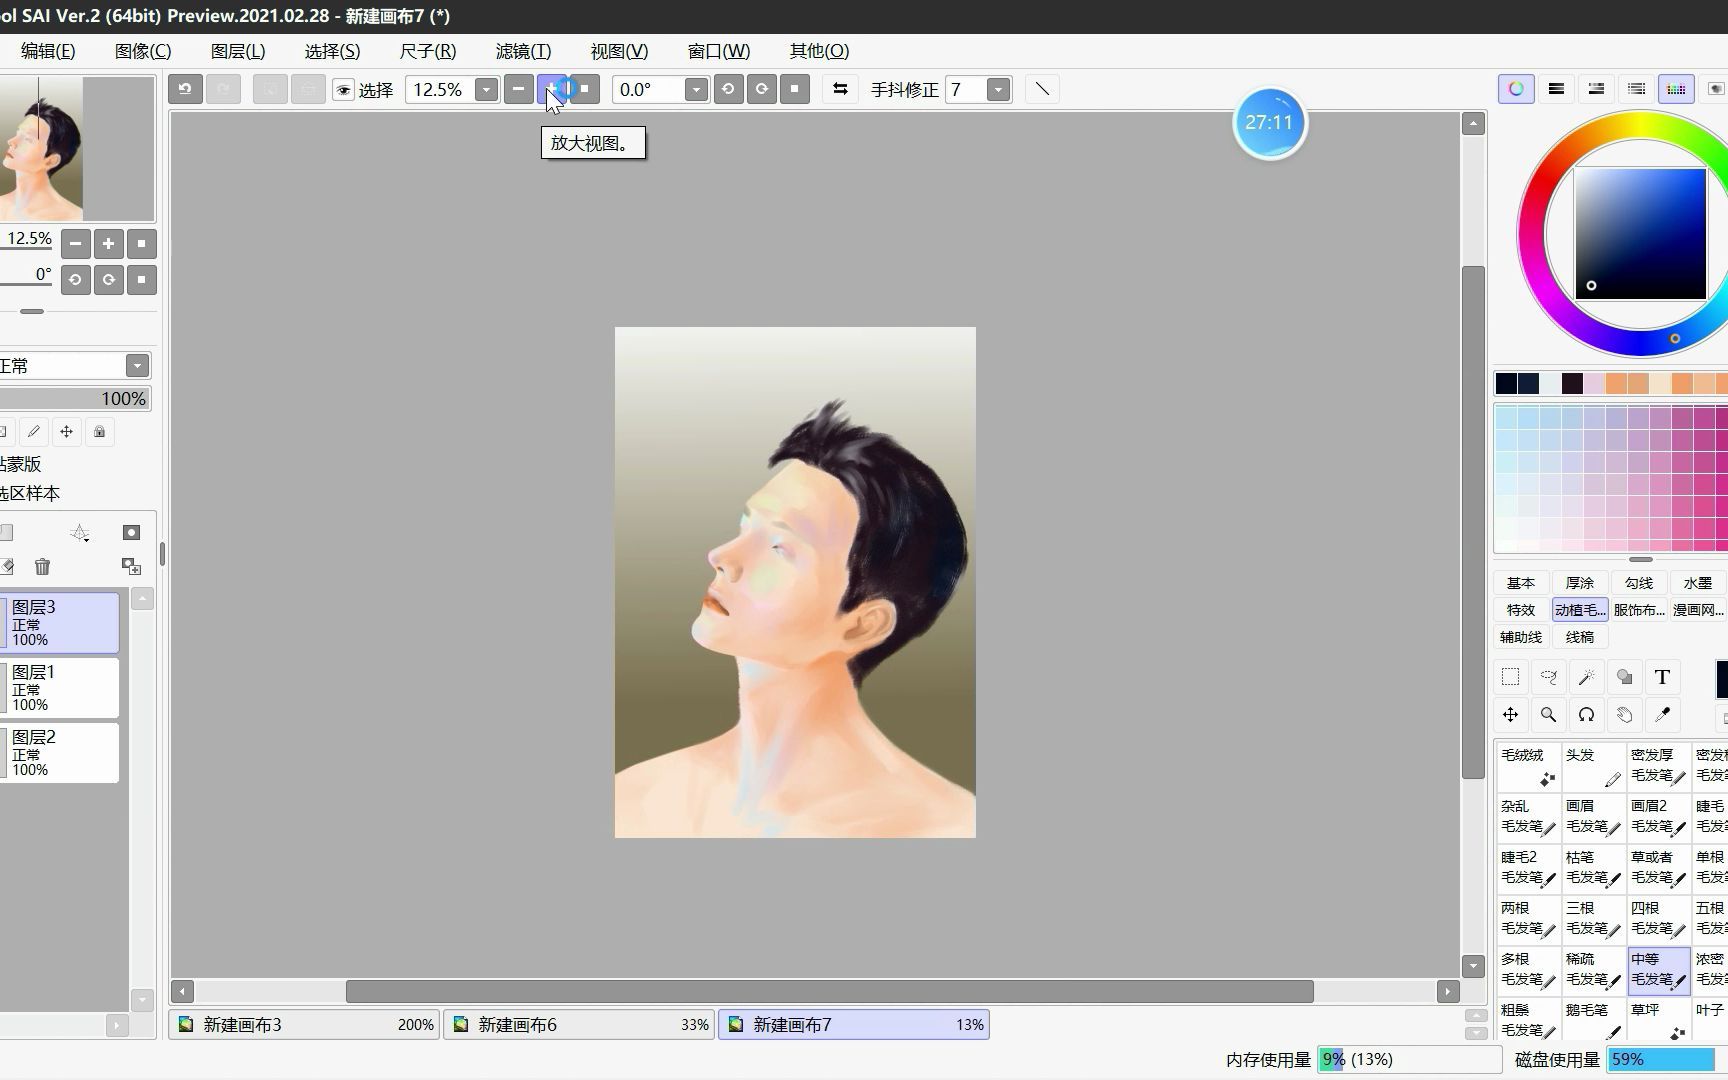The image size is (1728, 1080).
Task: Select the 枯笔 毛发笔 brush preset
Action: pos(1593,868)
